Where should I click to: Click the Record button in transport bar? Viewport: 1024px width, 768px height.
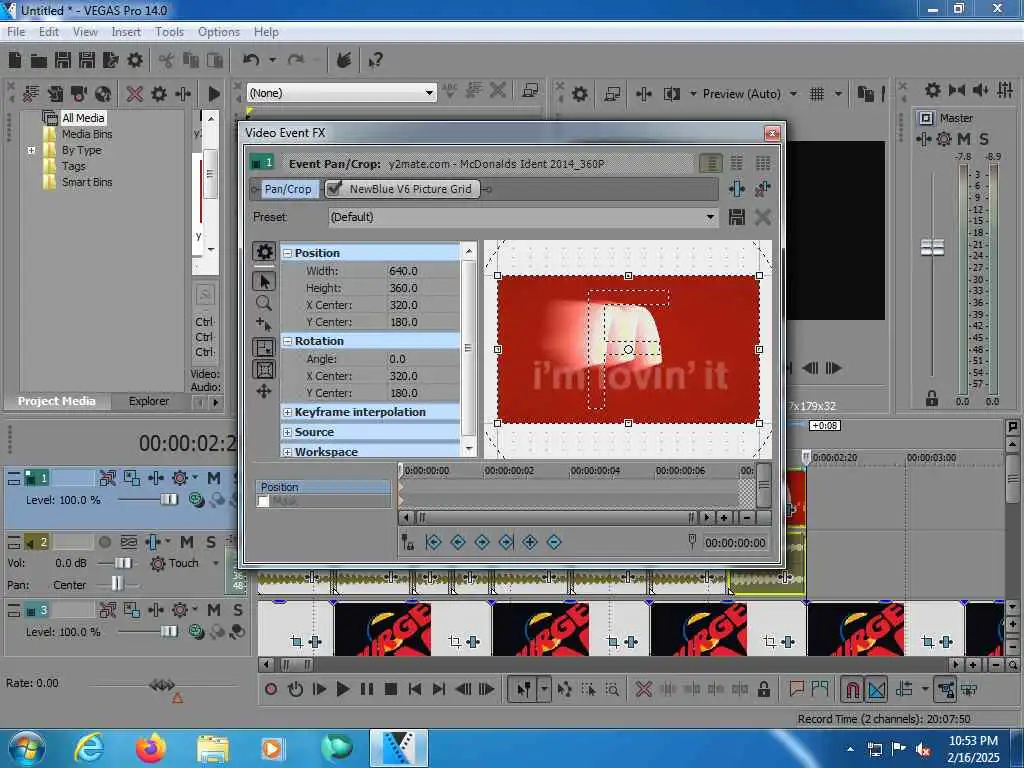point(271,689)
